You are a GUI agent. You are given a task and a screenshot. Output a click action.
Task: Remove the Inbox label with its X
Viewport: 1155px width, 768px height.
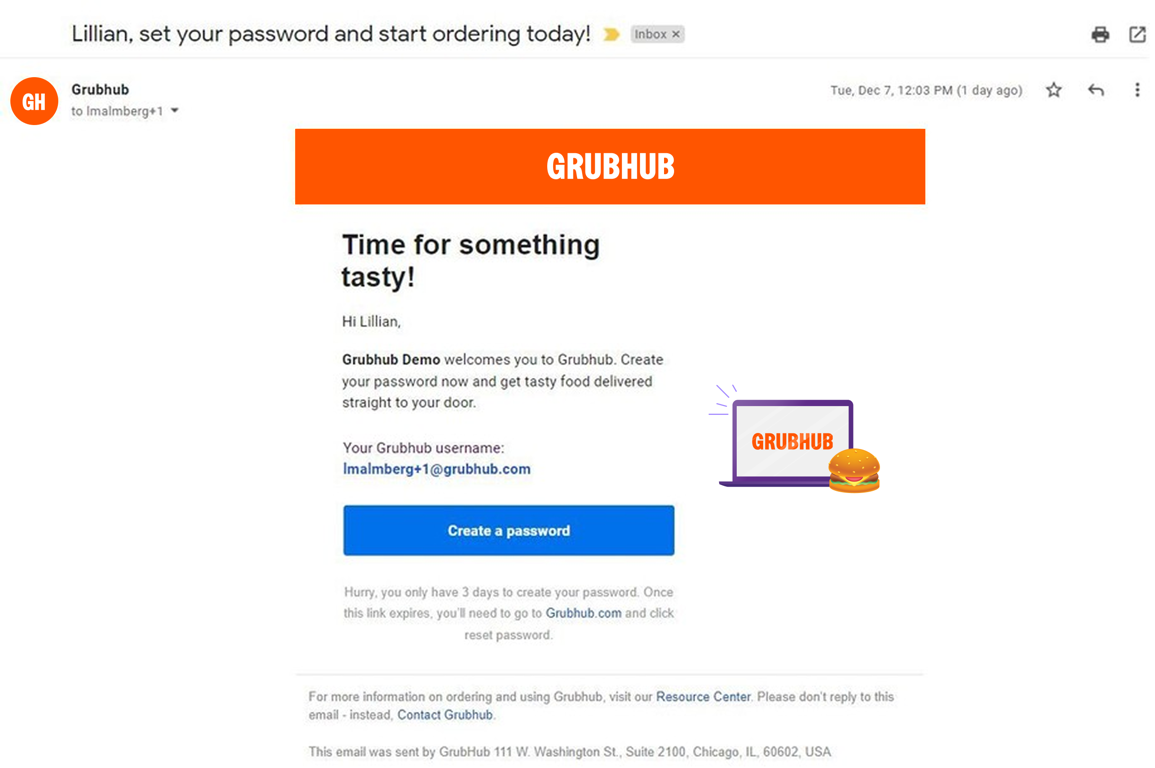coord(676,34)
